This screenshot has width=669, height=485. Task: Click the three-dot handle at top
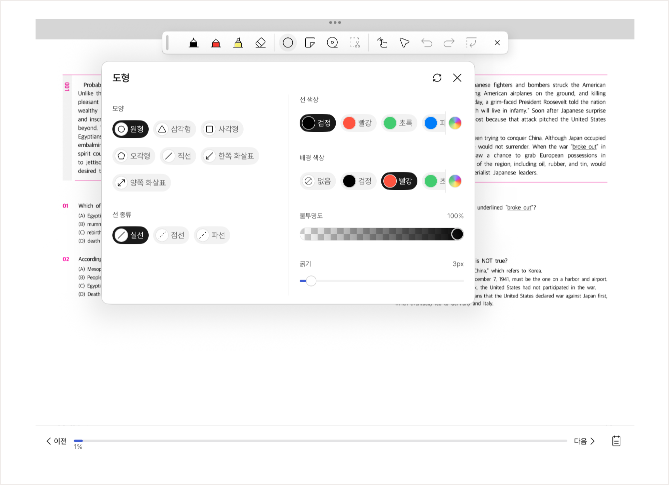(x=334, y=22)
